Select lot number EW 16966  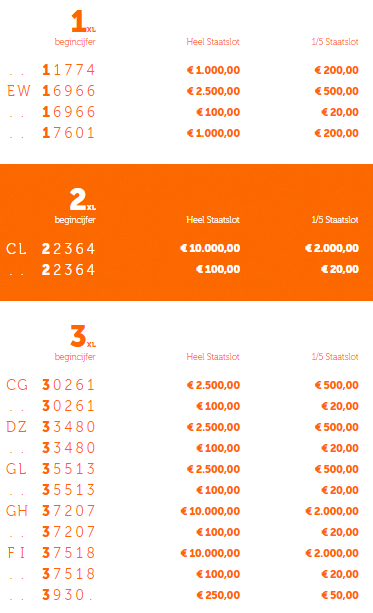pos(51,91)
